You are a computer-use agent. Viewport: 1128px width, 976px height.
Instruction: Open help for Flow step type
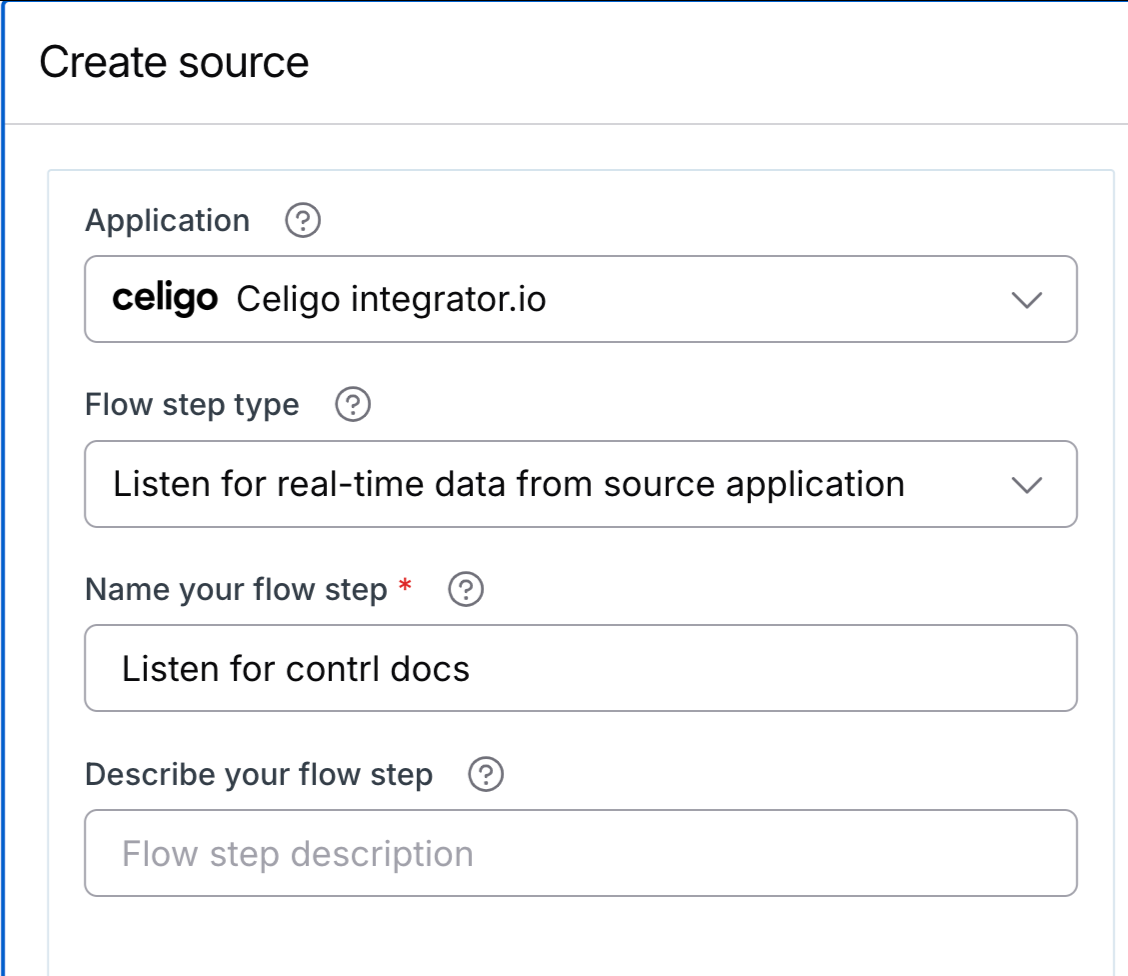[352, 404]
